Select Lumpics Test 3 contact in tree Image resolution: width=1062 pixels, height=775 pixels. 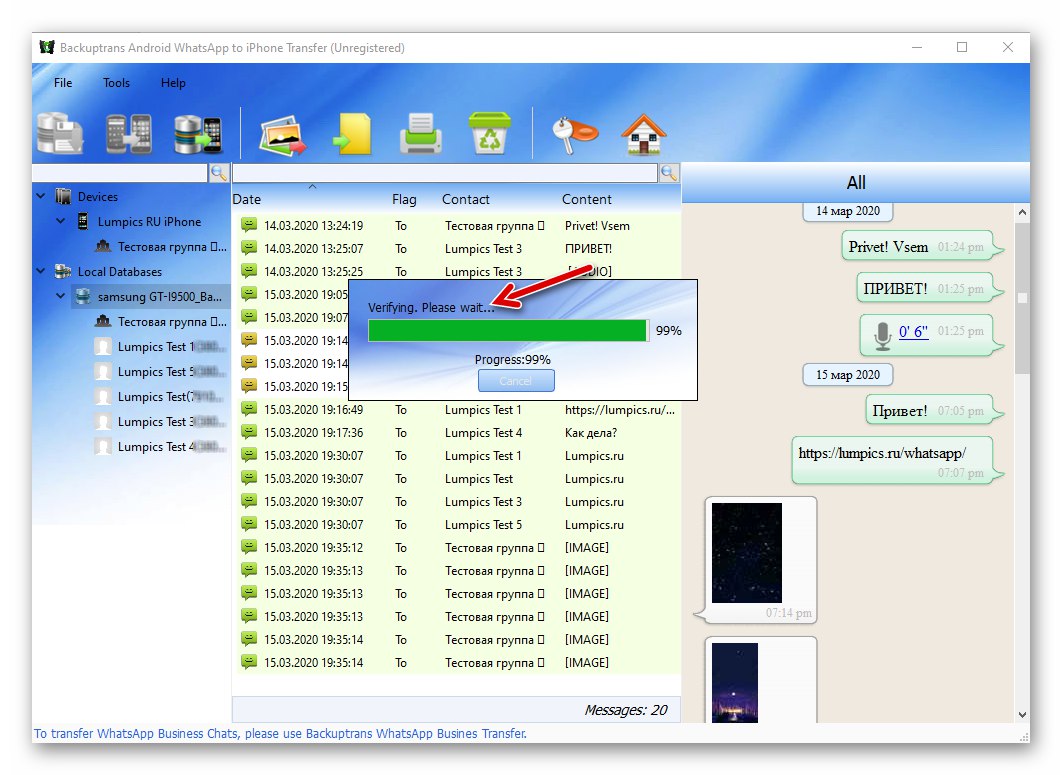[161, 422]
